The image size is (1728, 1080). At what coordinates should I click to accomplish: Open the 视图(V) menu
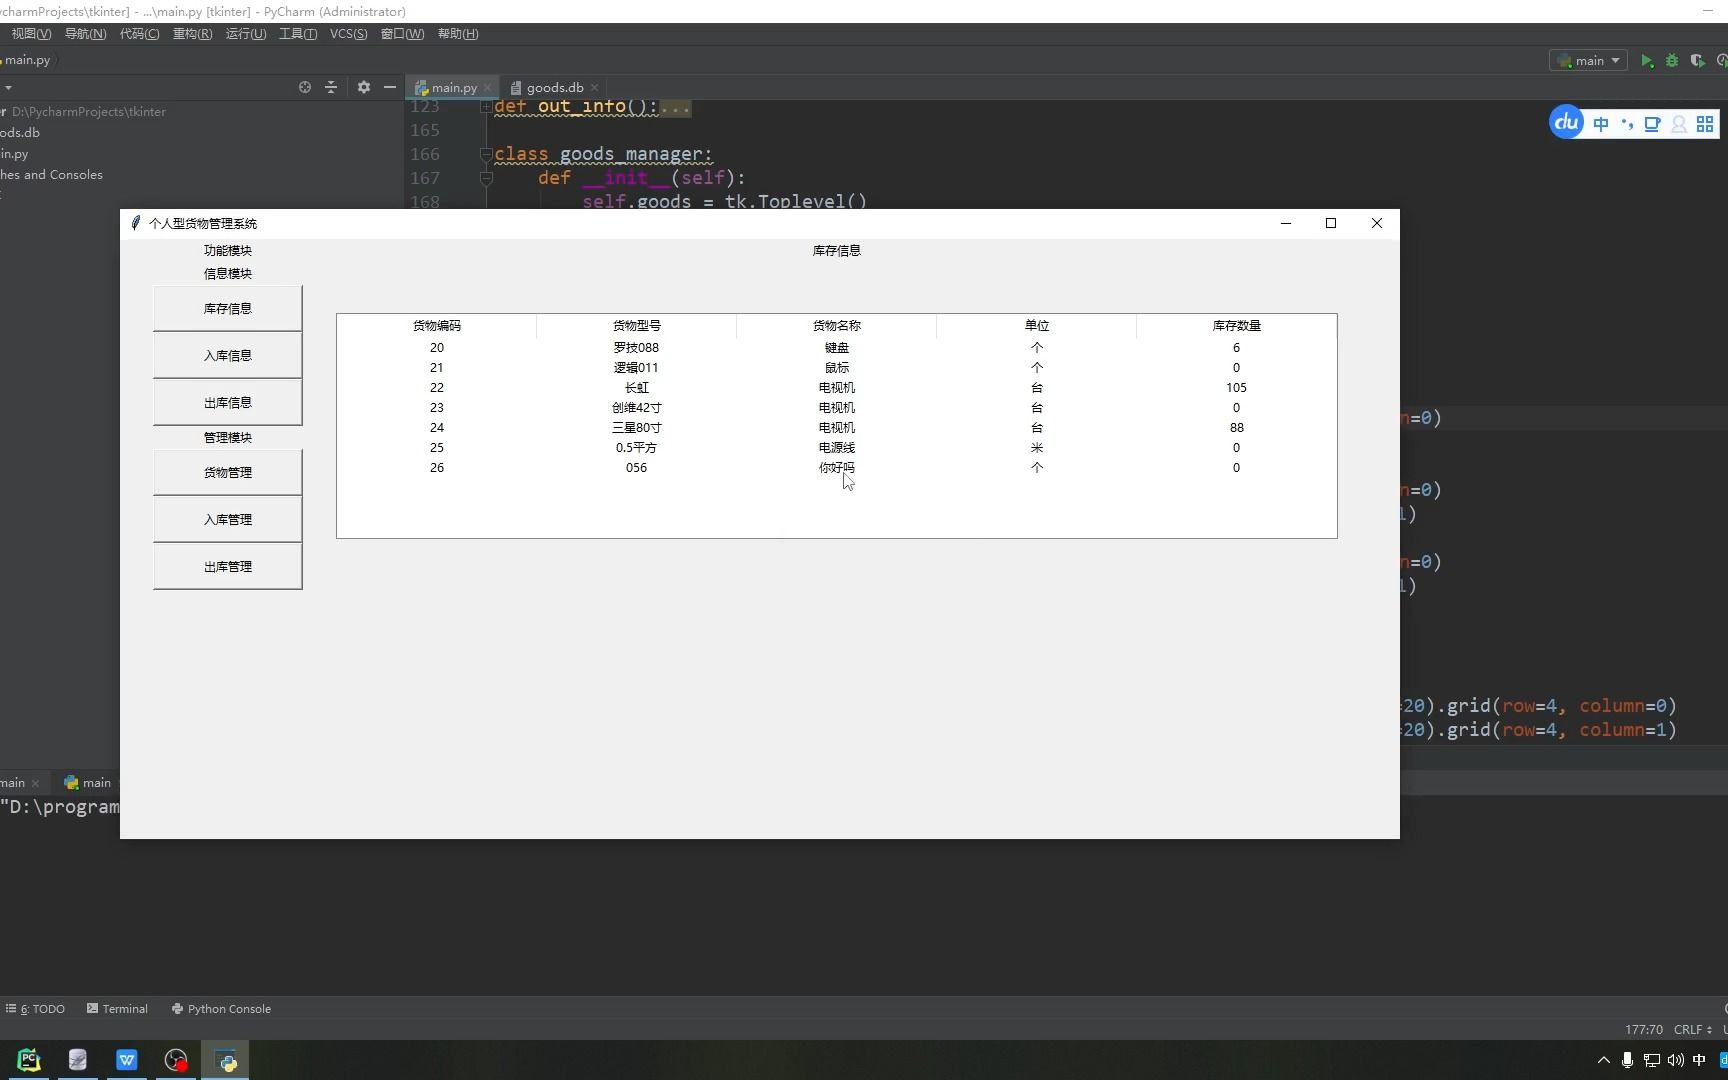(29, 33)
